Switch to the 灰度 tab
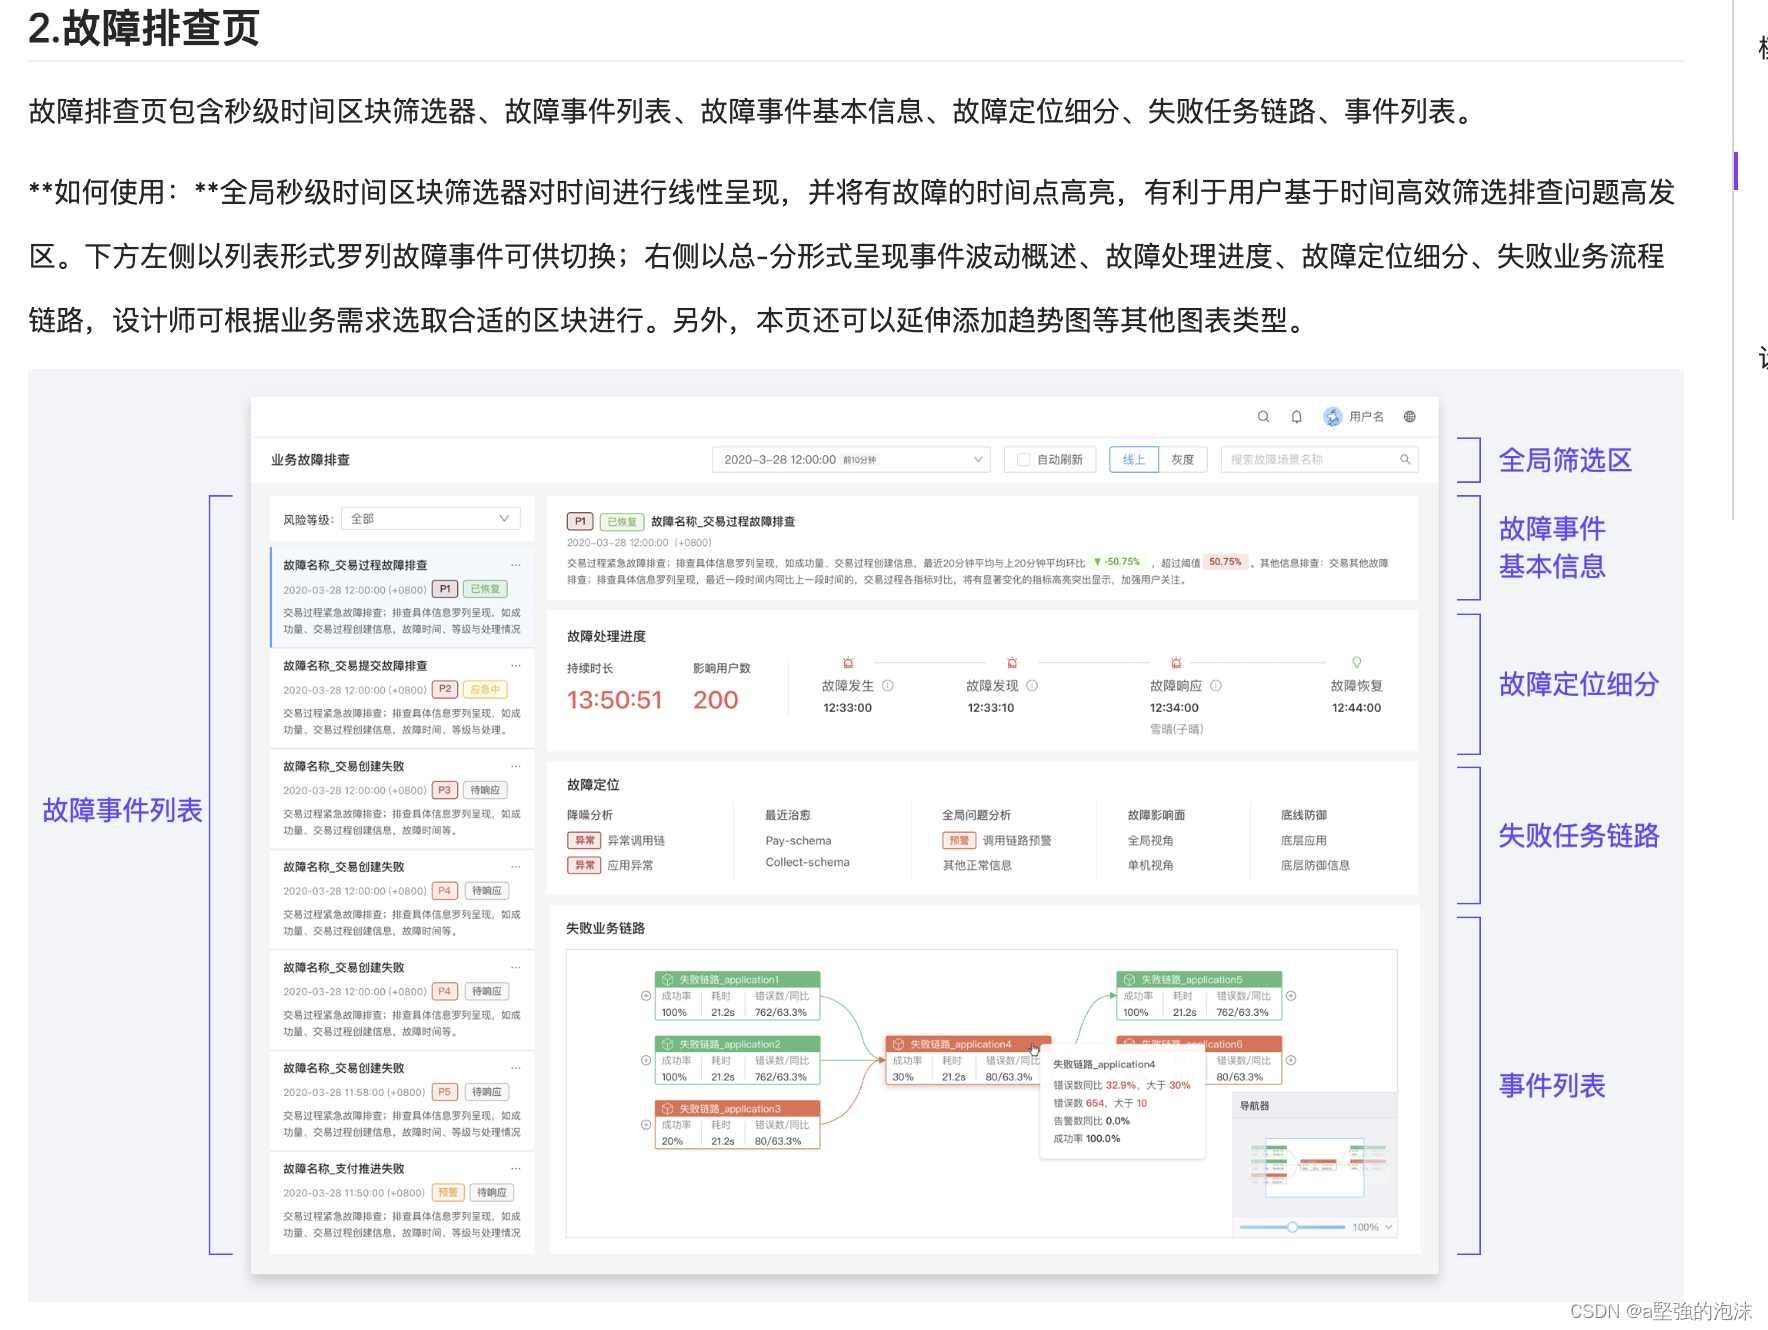Image resolution: width=1768 pixels, height=1330 pixels. [x=1183, y=460]
